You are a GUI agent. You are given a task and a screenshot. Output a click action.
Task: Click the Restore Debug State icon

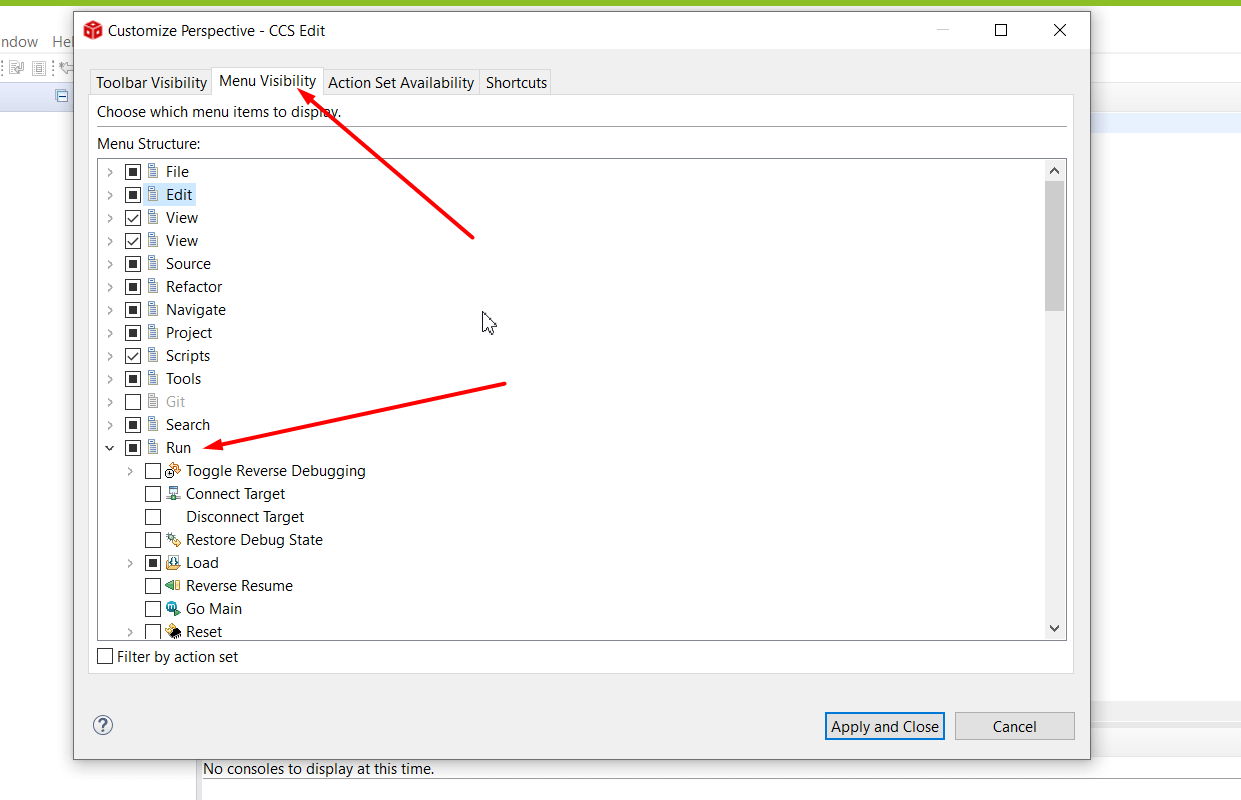pos(173,540)
